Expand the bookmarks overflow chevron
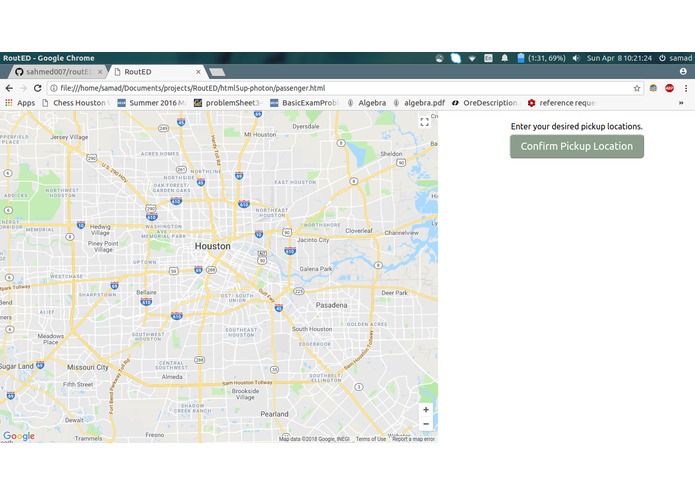 click(x=681, y=103)
